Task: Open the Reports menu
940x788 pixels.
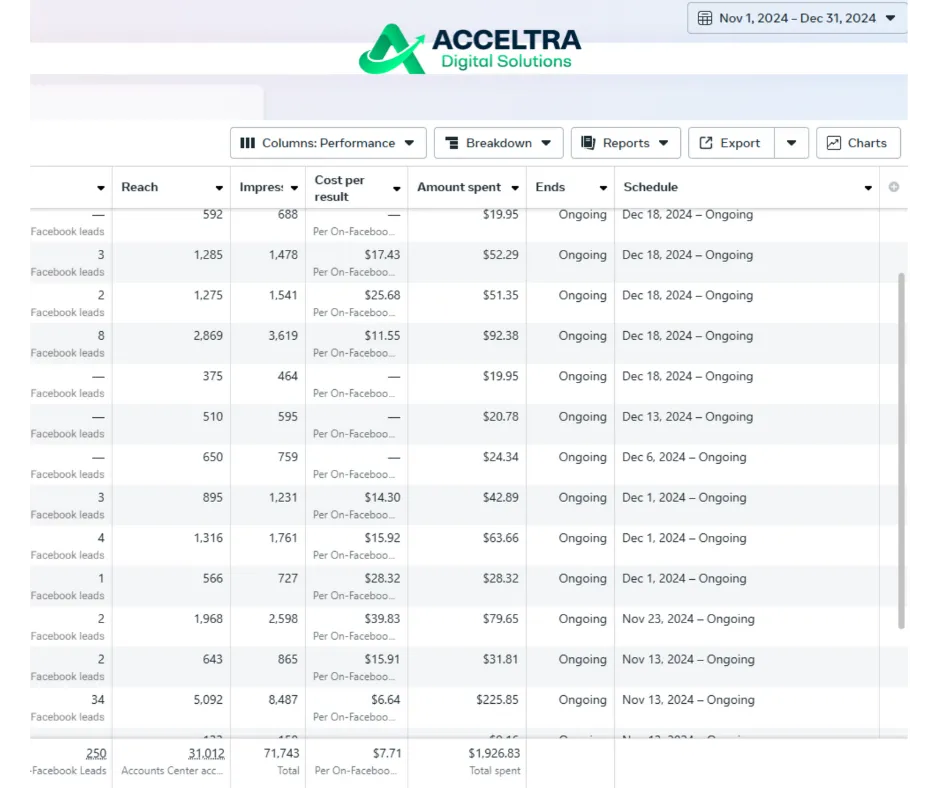Action: tap(625, 143)
